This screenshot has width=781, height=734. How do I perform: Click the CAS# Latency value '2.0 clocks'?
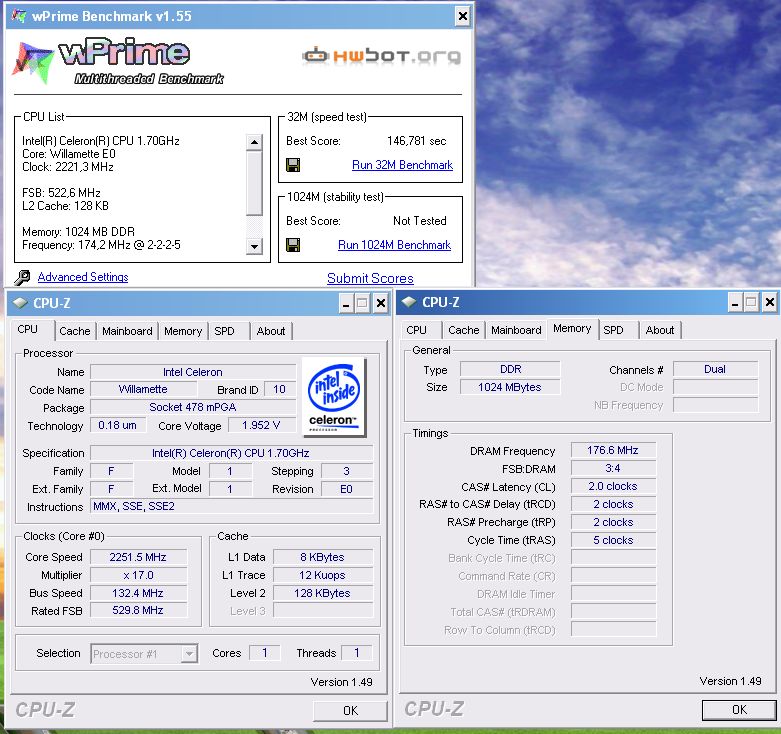[613, 486]
